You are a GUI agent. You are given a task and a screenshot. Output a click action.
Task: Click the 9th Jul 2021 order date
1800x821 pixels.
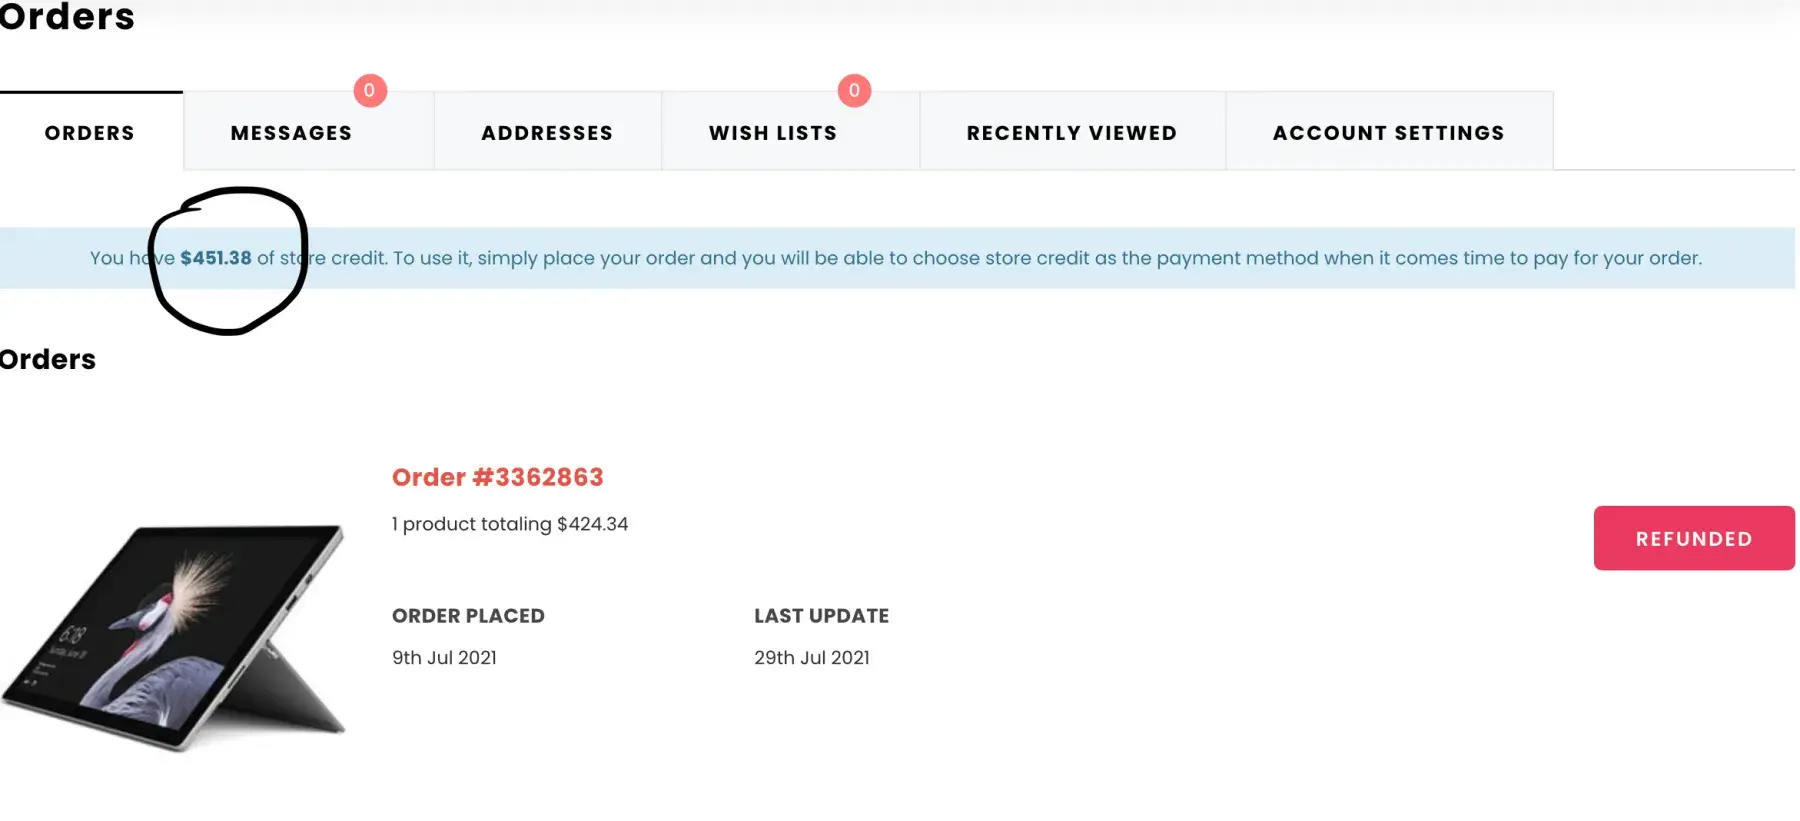pyautogui.click(x=444, y=658)
